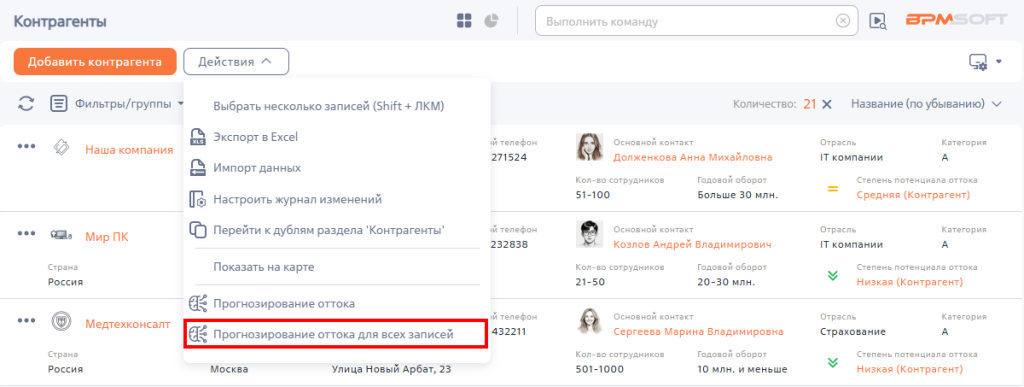Click the Excel icon beside Экспорт в Excel

click(197, 137)
